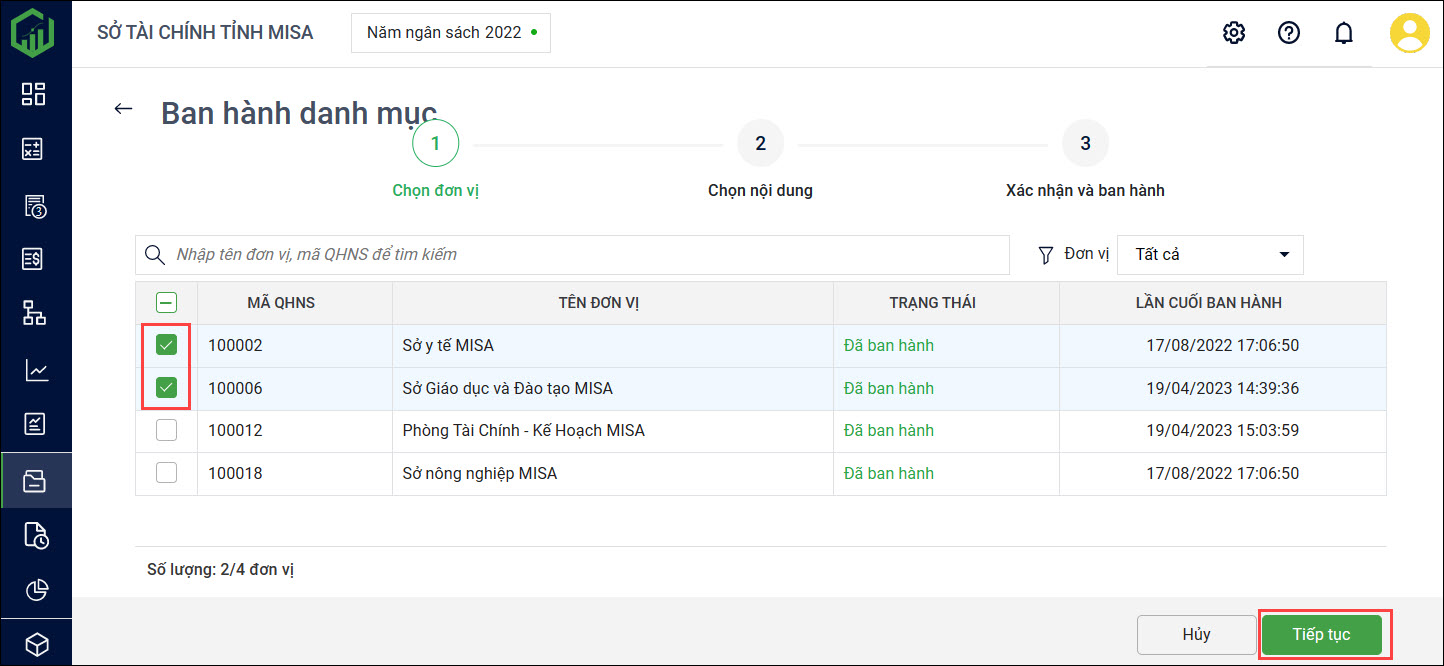Open the user avatar account menu
This screenshot has width=1444, height=666.
coord(1409,33)
